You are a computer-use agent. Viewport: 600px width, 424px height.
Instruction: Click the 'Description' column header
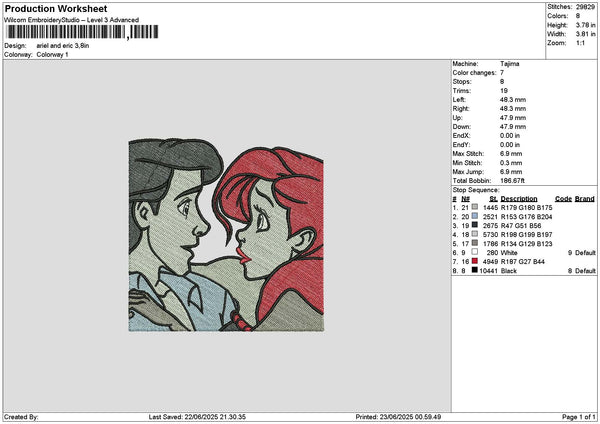519,199
